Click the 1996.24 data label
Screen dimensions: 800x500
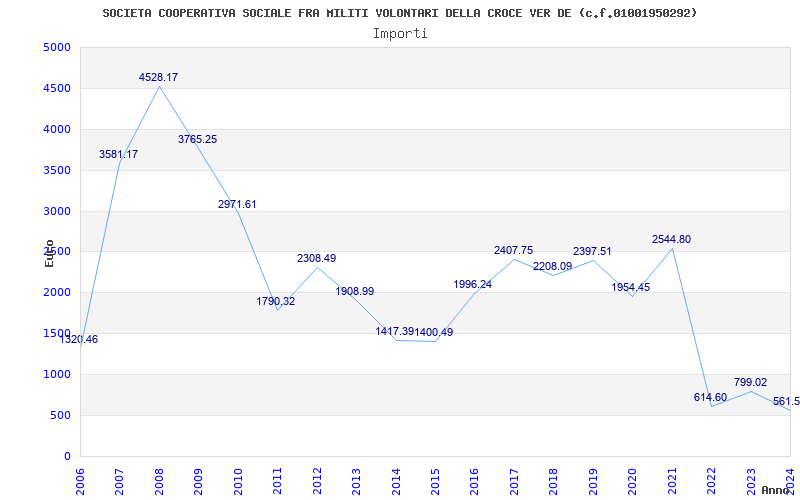tap(473, 285)
